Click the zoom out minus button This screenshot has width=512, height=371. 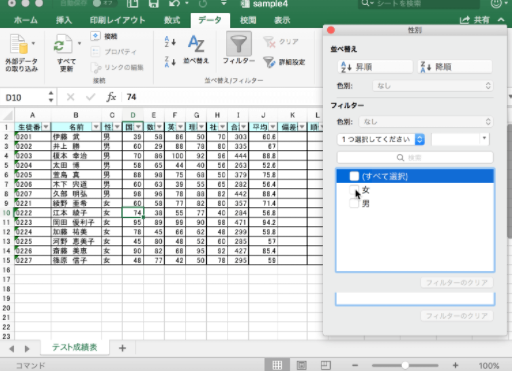355,365
